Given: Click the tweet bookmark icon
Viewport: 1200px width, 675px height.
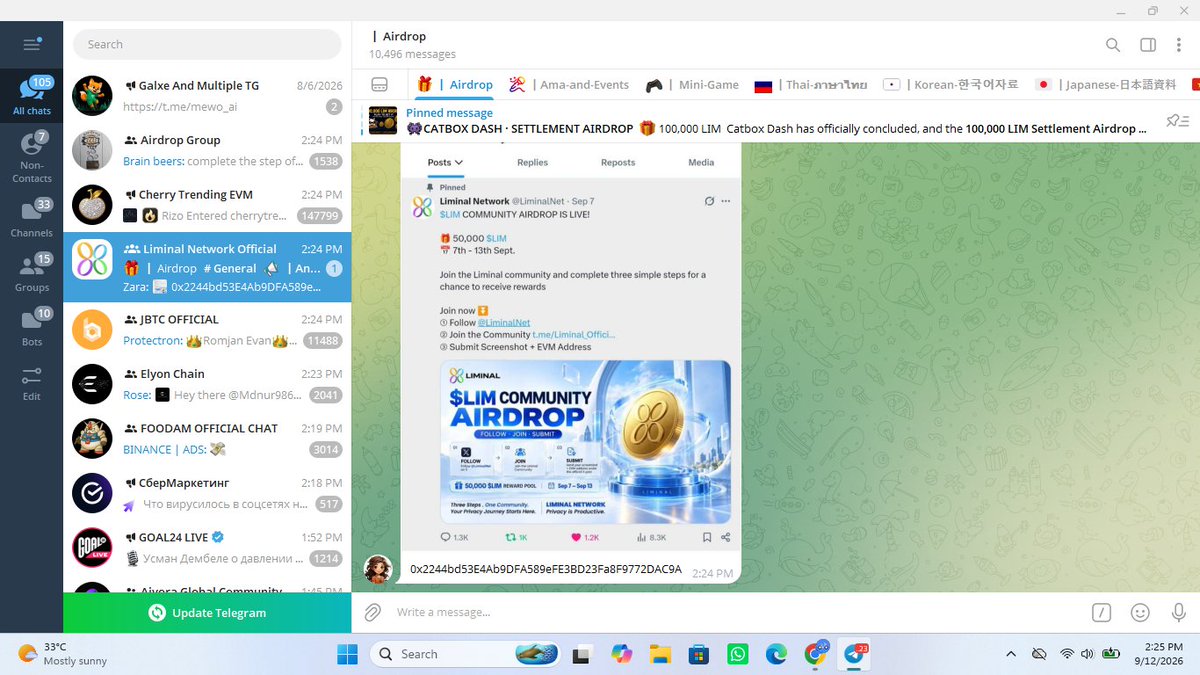Looking at the screenshot, I should [x=707, y=537].
